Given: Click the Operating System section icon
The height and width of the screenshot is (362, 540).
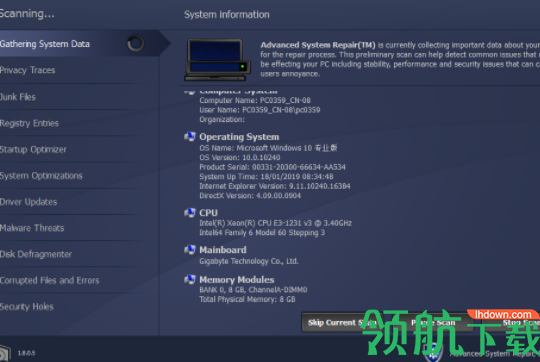Looking at the screenshot, I should coord(190,137).
